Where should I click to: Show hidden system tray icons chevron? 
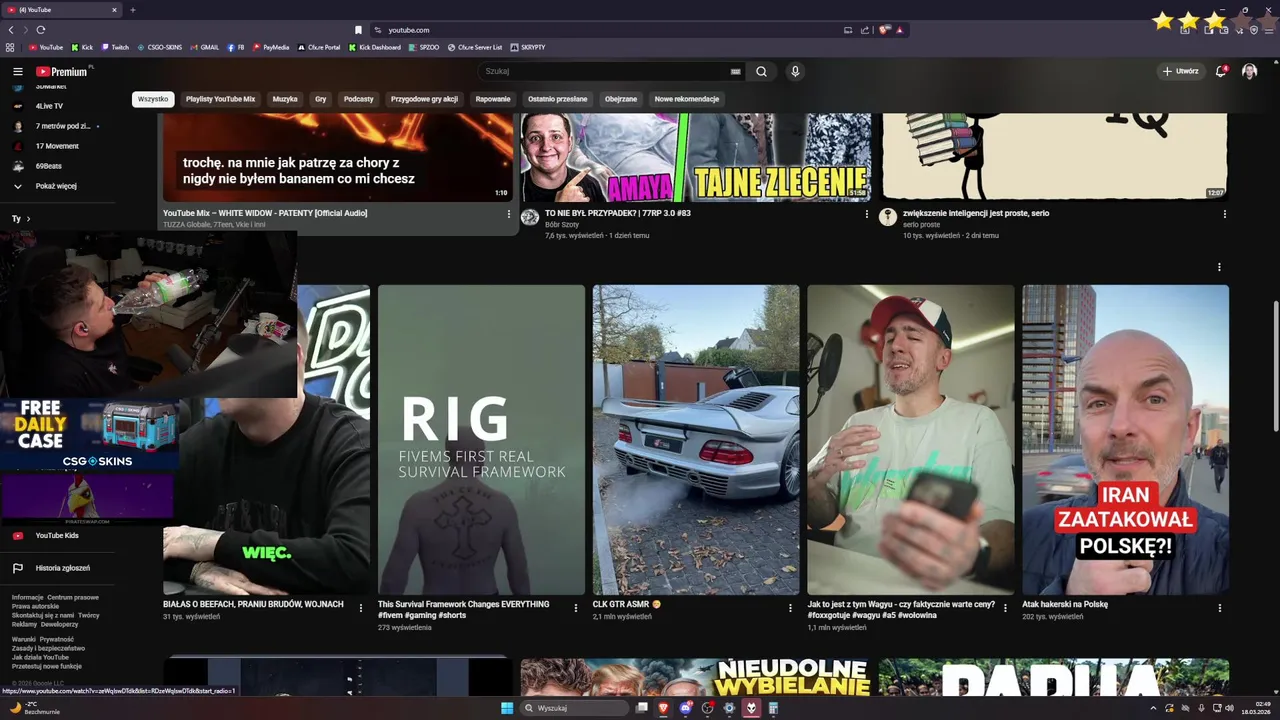(1153, 708)
